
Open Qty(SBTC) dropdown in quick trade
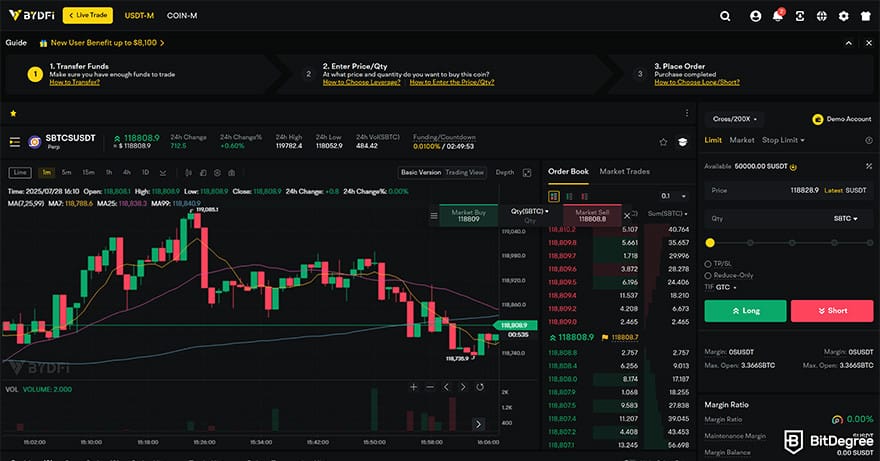pyautogui.click(x=529, y=211)
